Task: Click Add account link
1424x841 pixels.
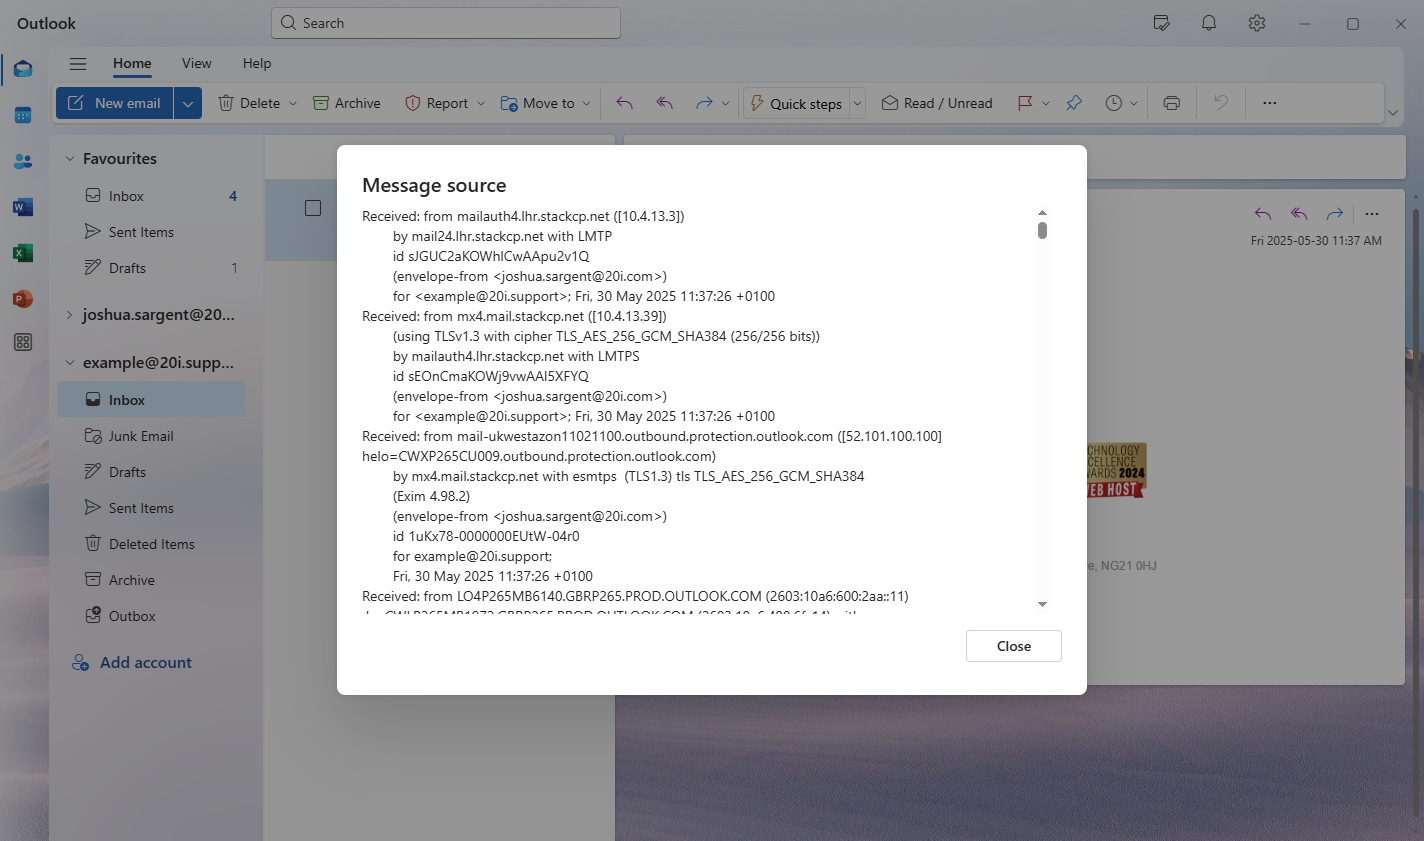Action: click(x=131, y=663)
